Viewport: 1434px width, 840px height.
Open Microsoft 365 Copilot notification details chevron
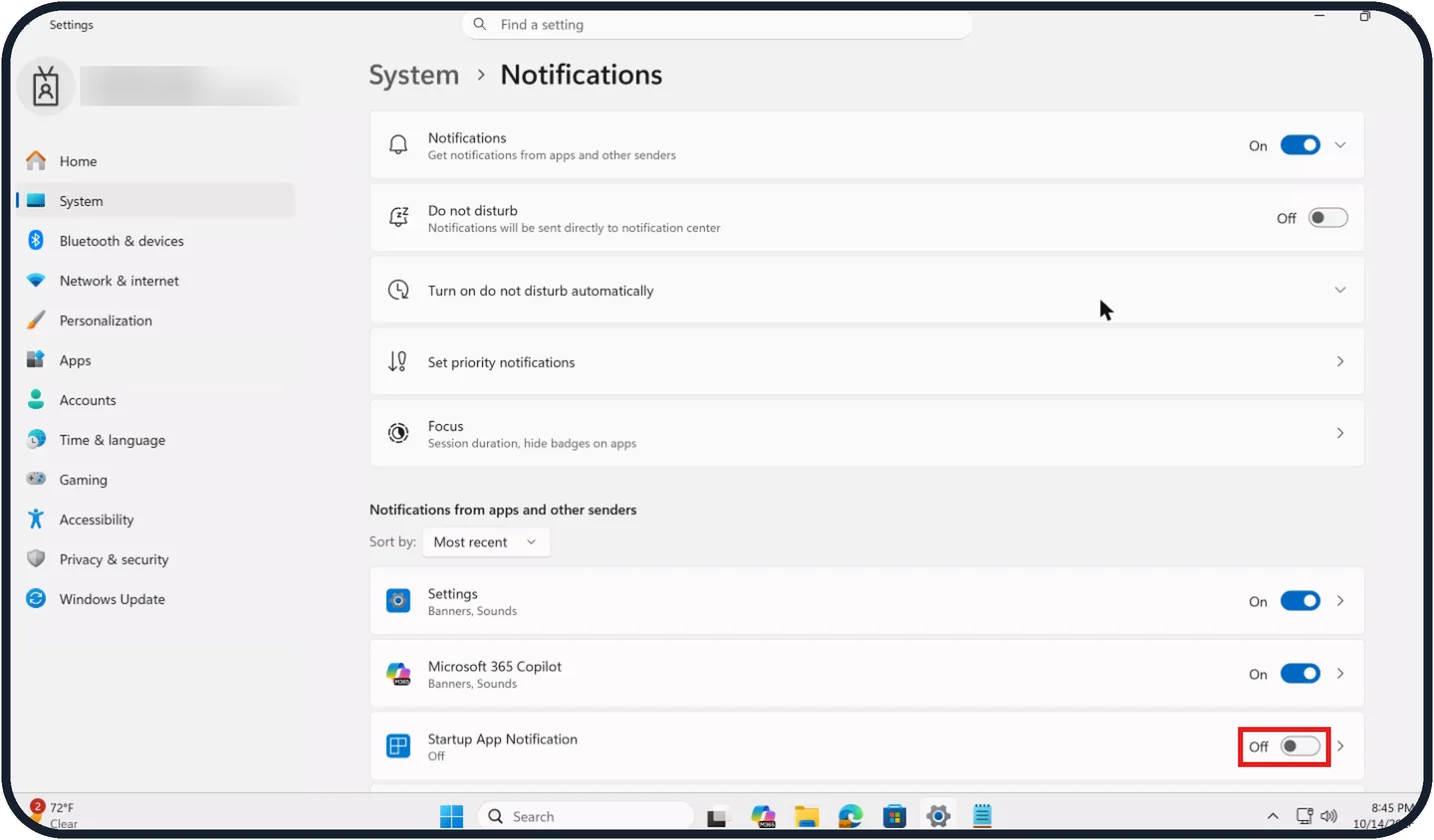click(1341, 674)
